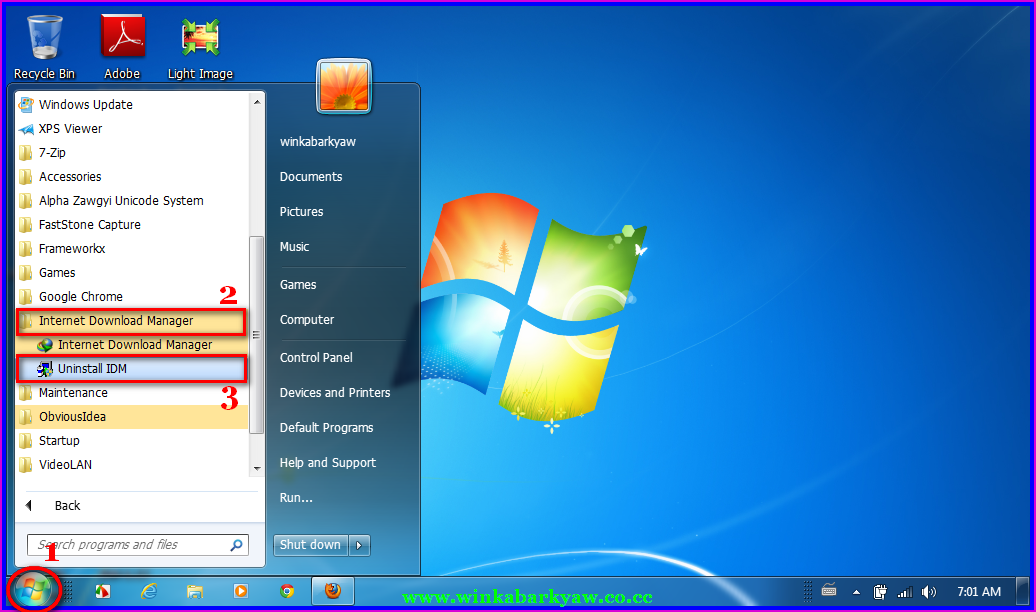Open Devices and Printers
Viewport: 1036px width, 612px height.
[x=335, y=393]
